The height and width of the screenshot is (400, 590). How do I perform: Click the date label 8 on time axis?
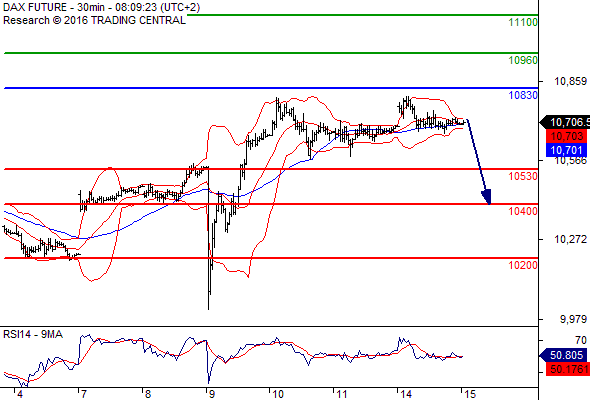coord(148,394)
